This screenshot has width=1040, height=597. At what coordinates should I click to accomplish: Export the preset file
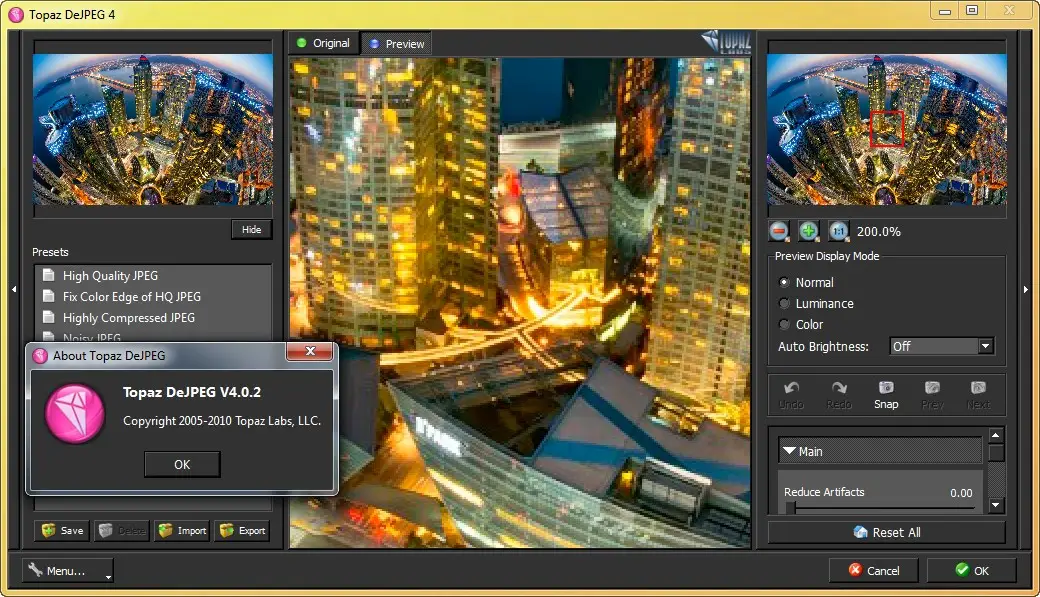(x=242, y=531)
